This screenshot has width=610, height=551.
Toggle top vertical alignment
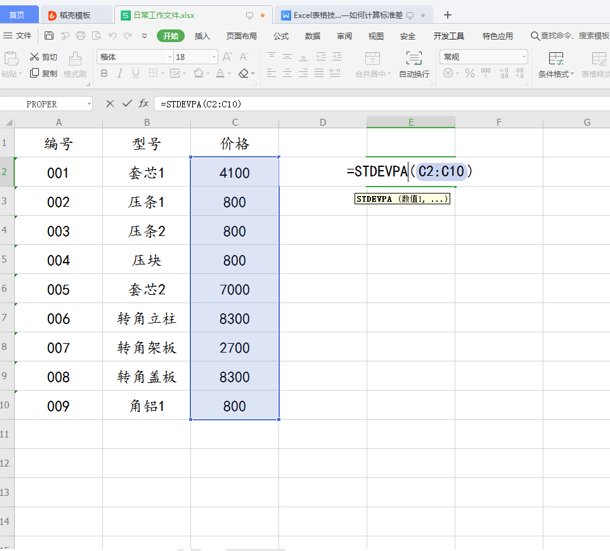click(x=271, y=56)
